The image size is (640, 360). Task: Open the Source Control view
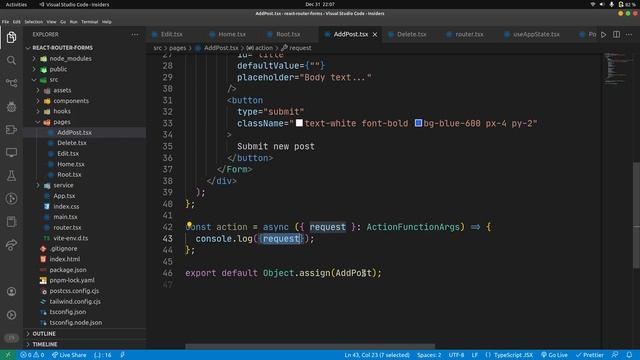[x=11, y=83]
